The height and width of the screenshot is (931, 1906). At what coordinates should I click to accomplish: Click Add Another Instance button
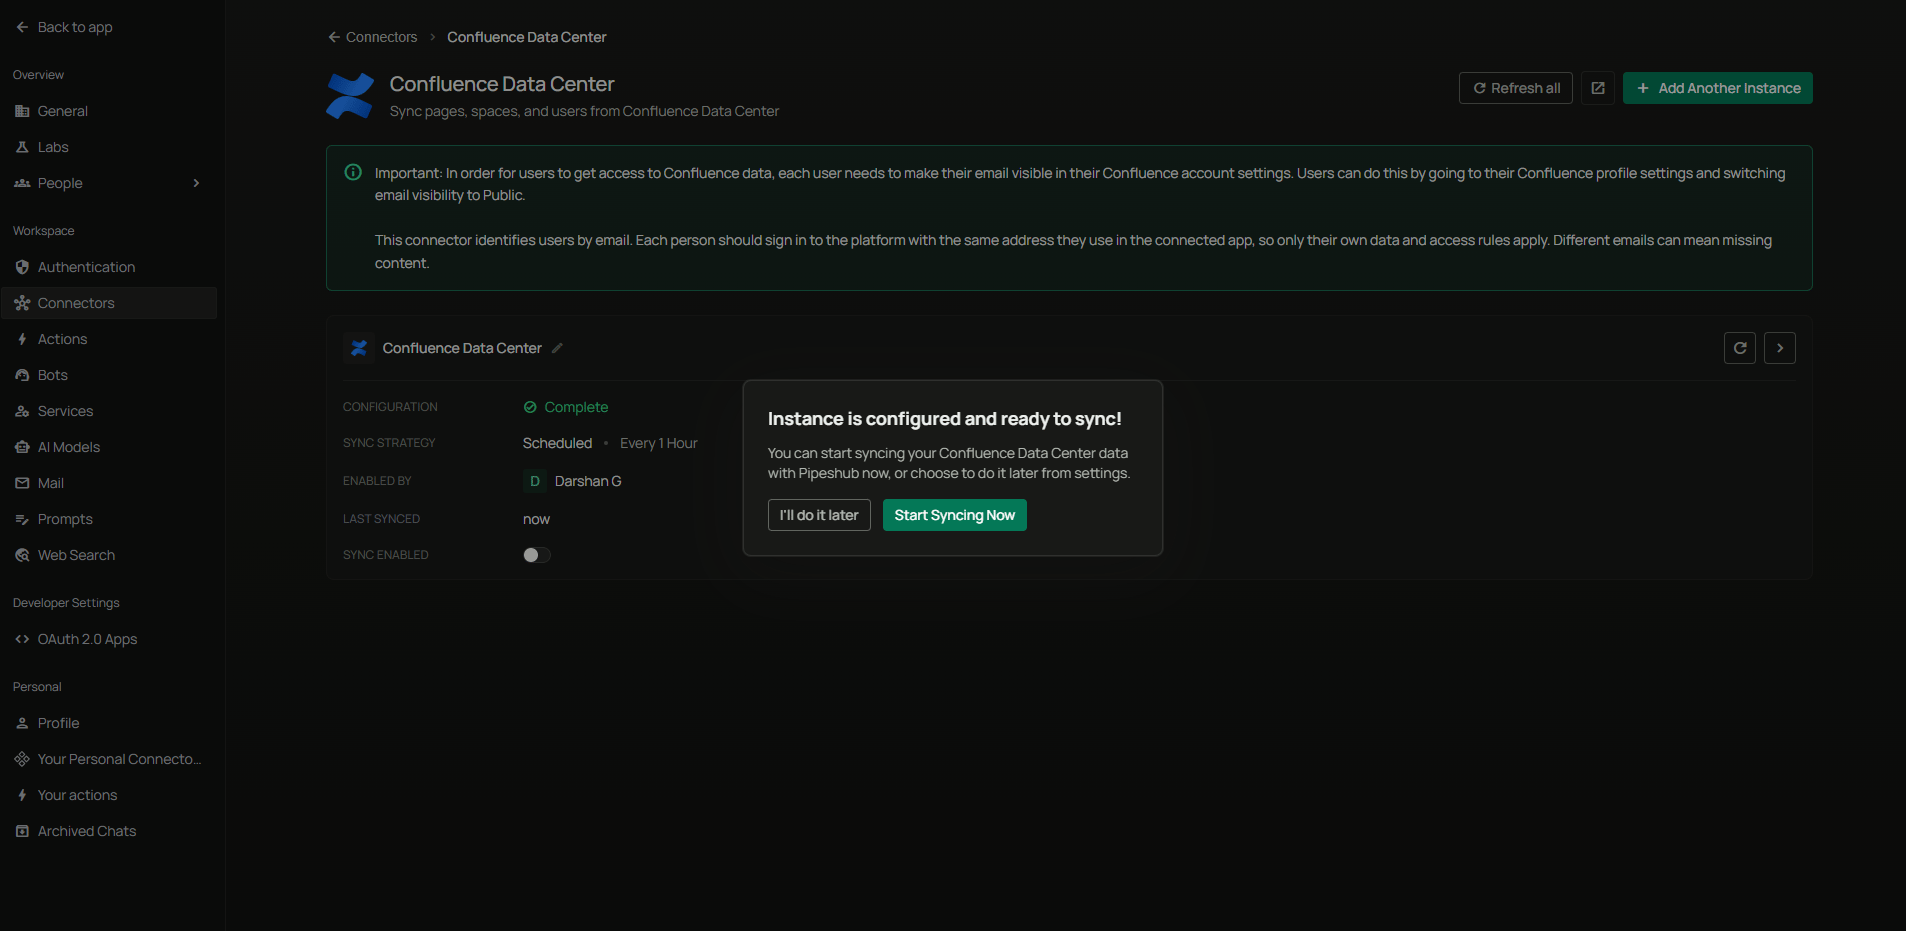[1717, 88]
